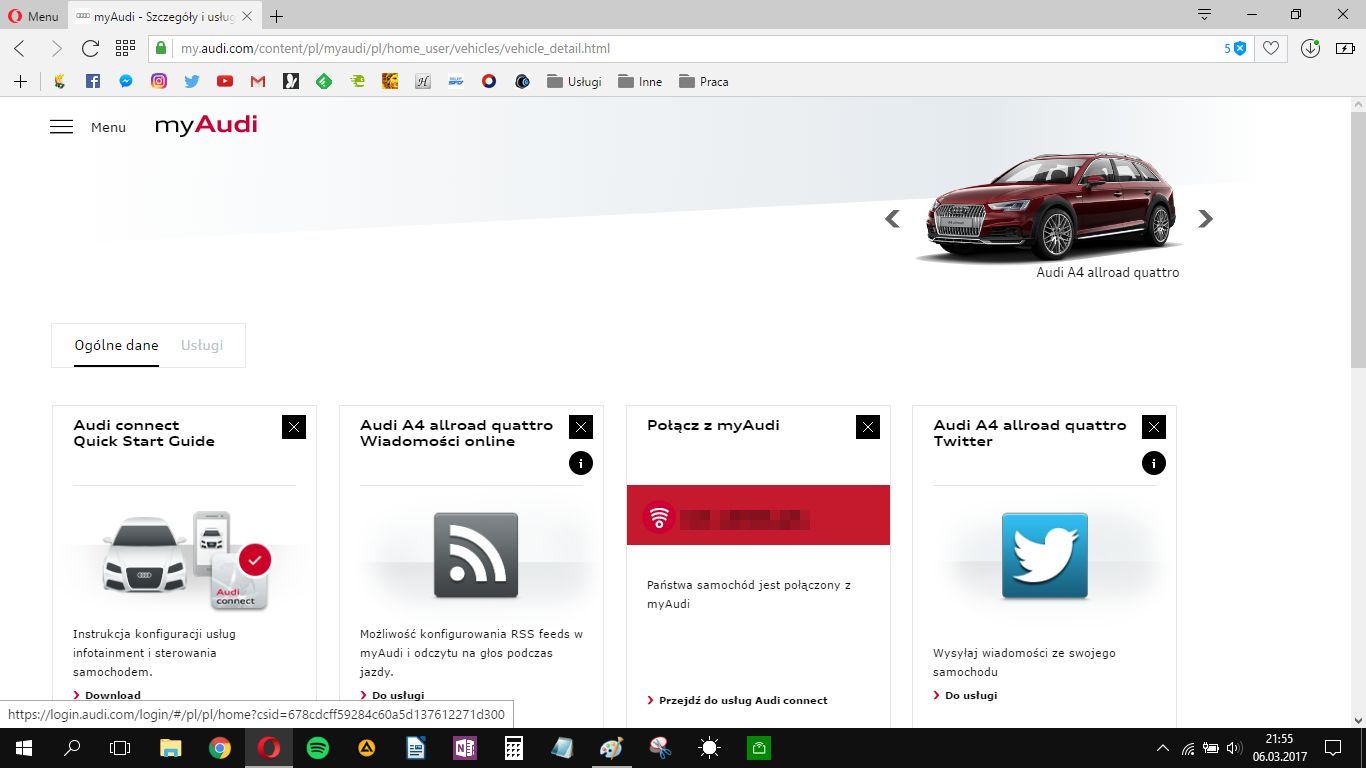The image size is (1366, 768).
Task: Open info icon on Twitter card
Action: [1154, 463]
